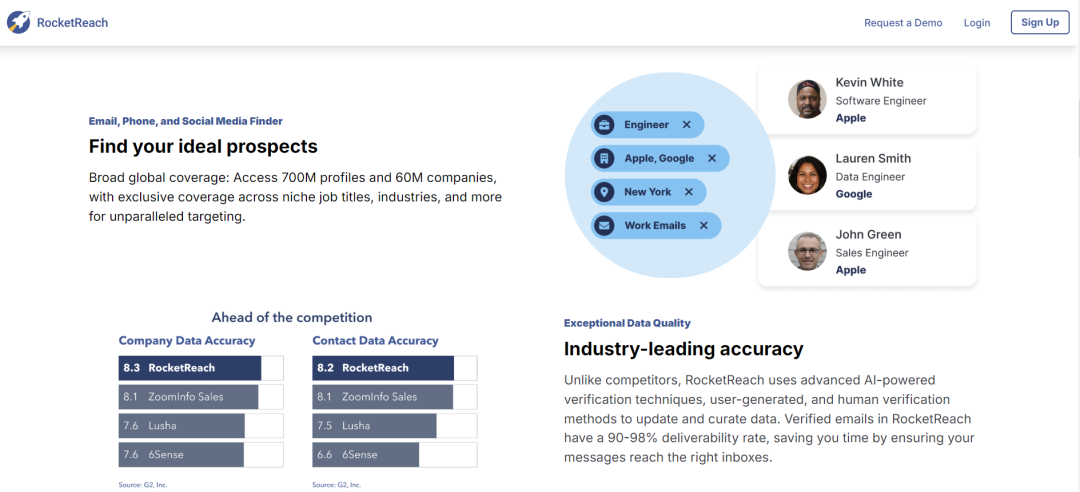Click the RocketReach brand name text
Screen dimensions: 1080x492
coord(72,23)
